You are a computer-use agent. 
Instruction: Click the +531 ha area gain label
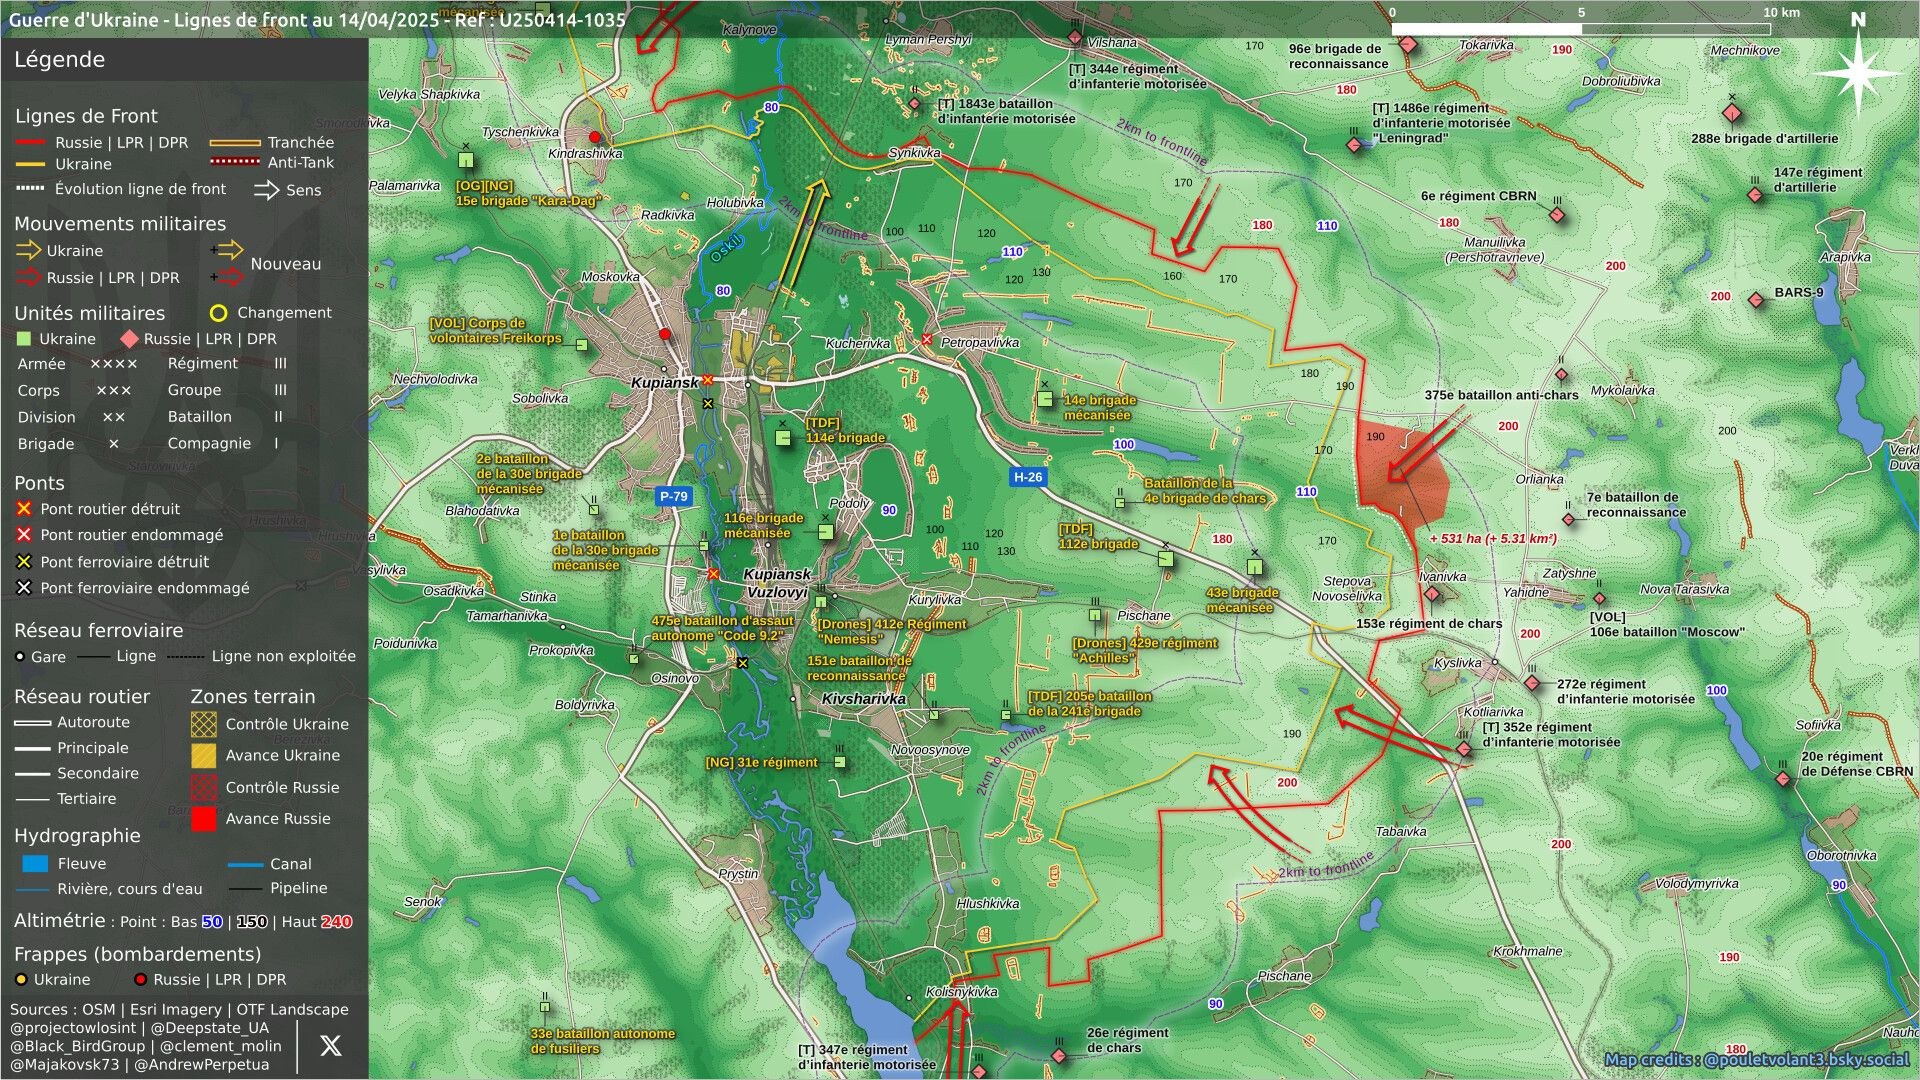(x=1492, y=539)
